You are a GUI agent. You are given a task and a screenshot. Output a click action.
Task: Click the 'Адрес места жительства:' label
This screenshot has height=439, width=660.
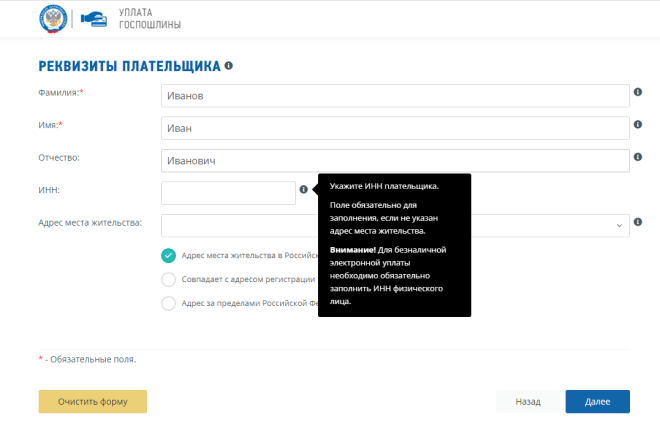tap(90, 223)
